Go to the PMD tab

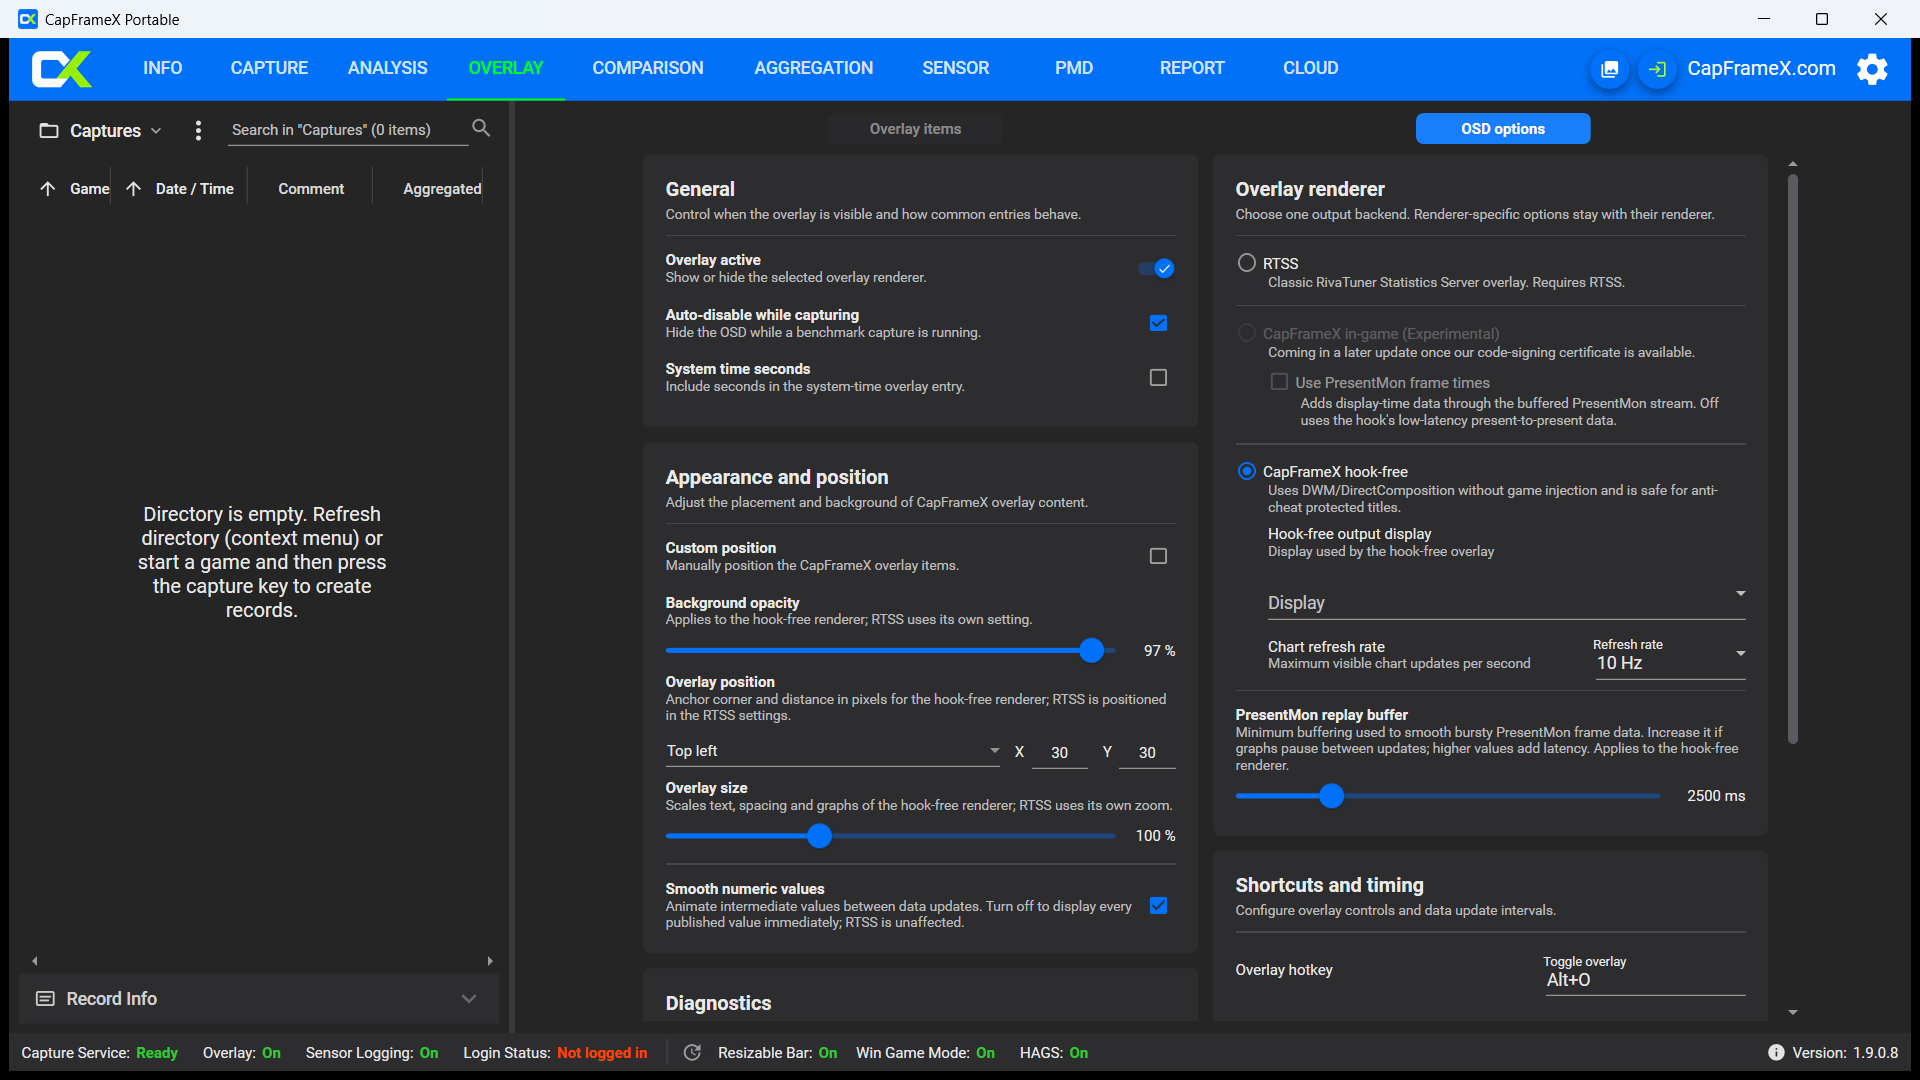pyautogui.click(x=1074, y=68)
